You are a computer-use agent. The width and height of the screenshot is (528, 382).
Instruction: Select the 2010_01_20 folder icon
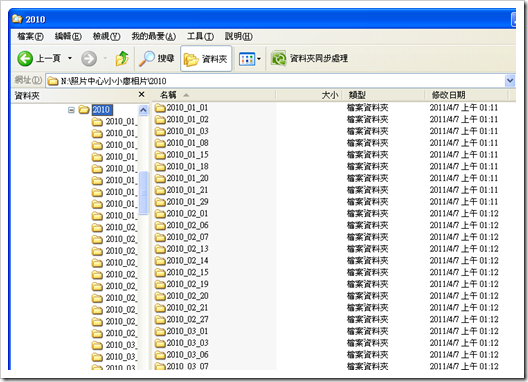tap(160, 179)
